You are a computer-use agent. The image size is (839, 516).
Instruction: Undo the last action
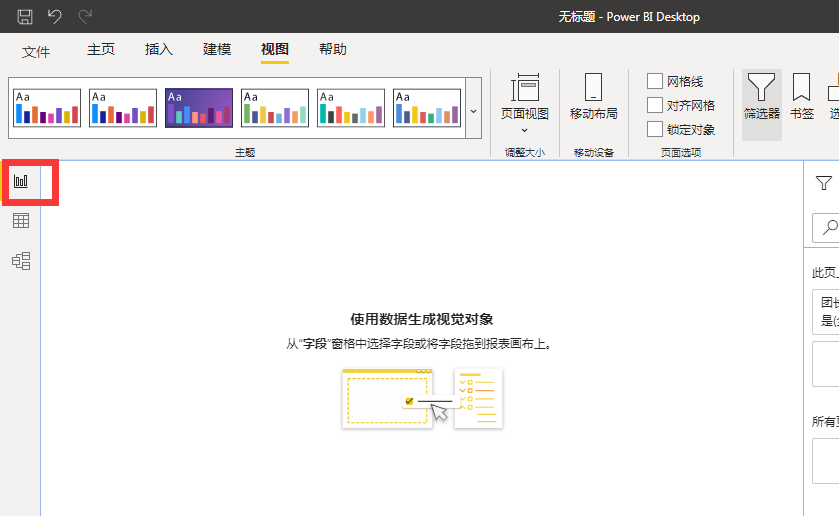55,17
